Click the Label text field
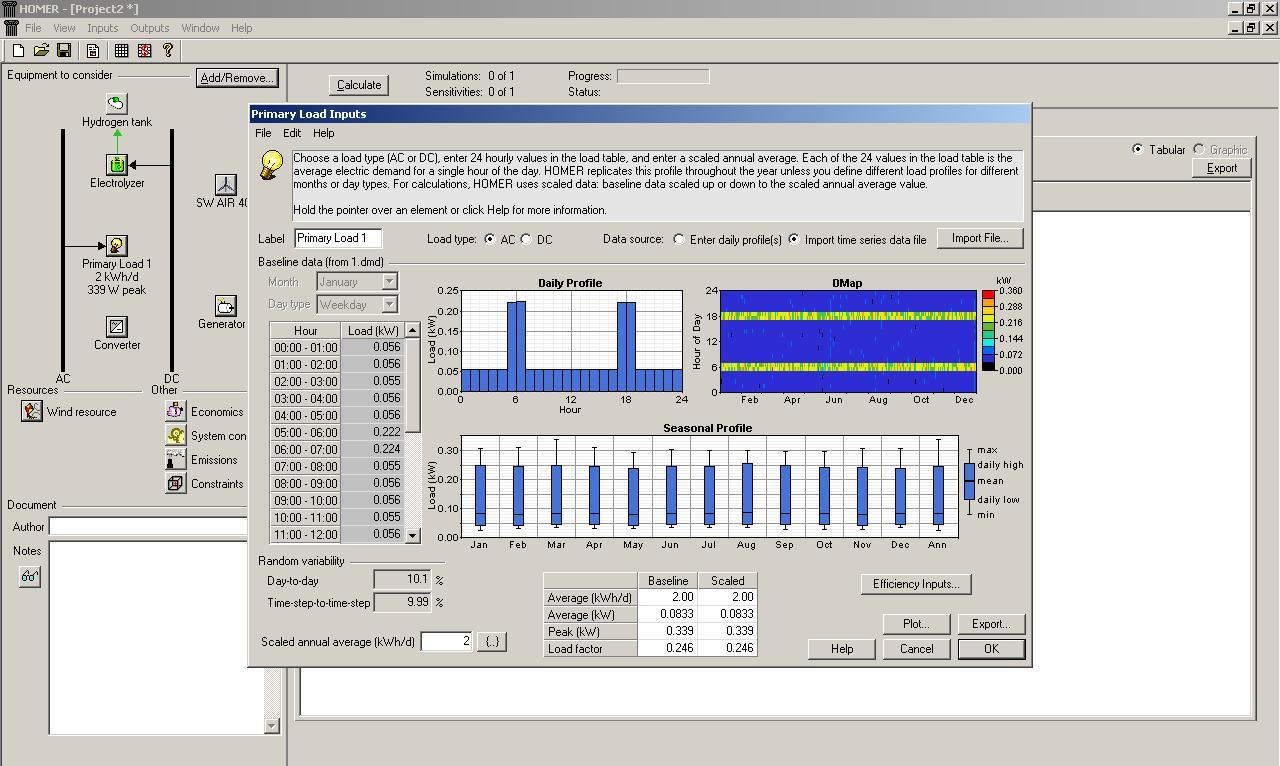This screenshot has width=1280, height=766. pyautogui.click(x=338, y=238)
